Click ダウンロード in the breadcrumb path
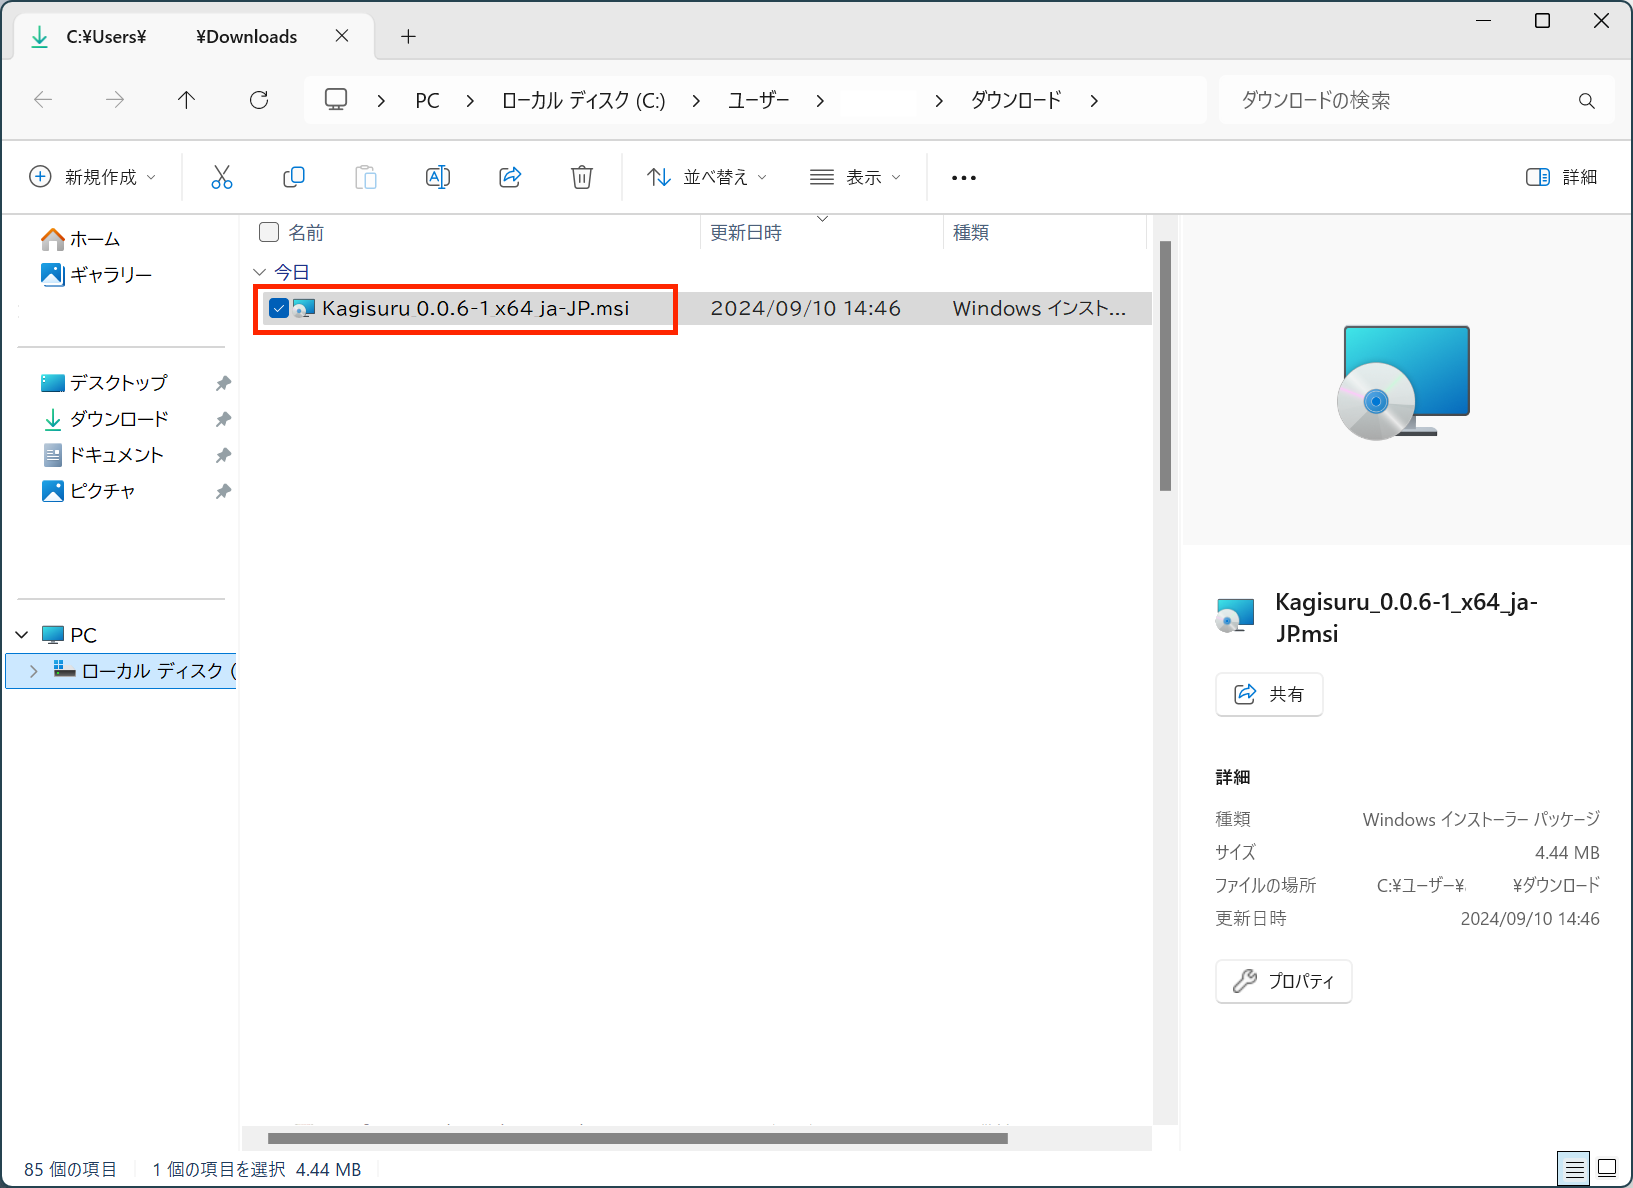Image resolution: width=1633 pixels, height=1188 pixels. tap(1016, 100)
